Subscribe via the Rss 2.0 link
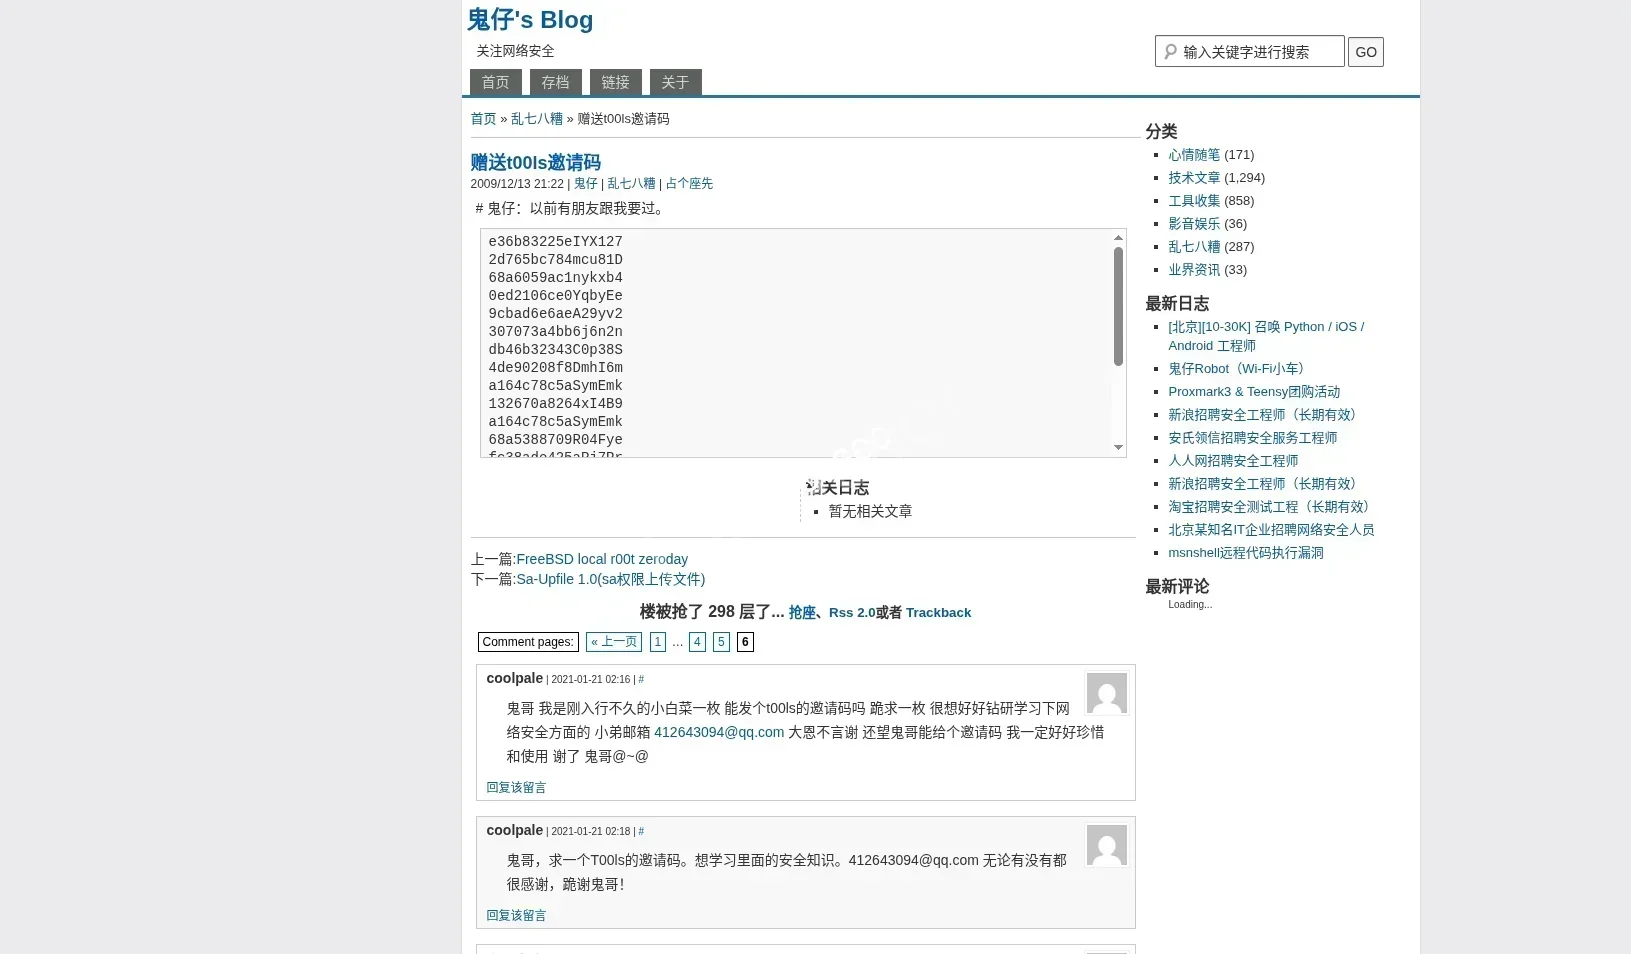Screen dimensions: 1631x954 (852, 613)
